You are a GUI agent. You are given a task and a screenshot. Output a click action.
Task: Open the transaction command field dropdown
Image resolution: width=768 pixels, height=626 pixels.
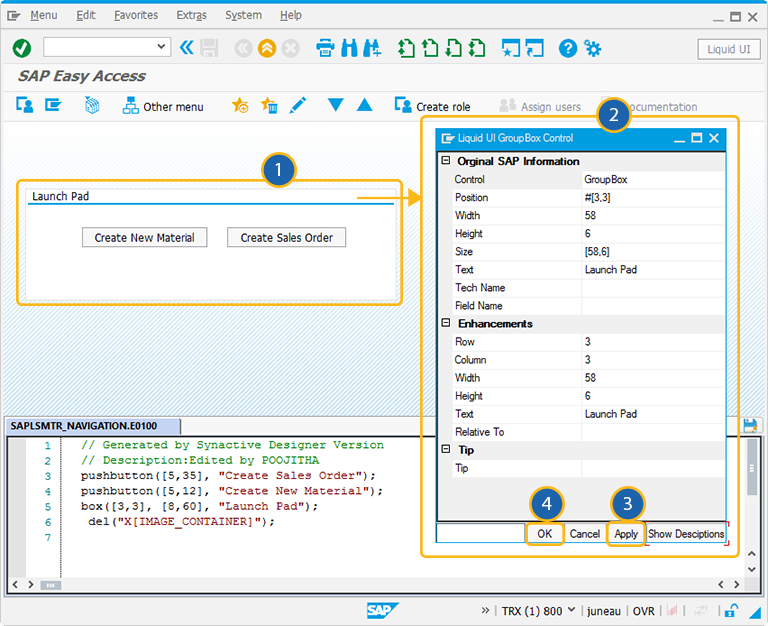[x=161, y=47]
